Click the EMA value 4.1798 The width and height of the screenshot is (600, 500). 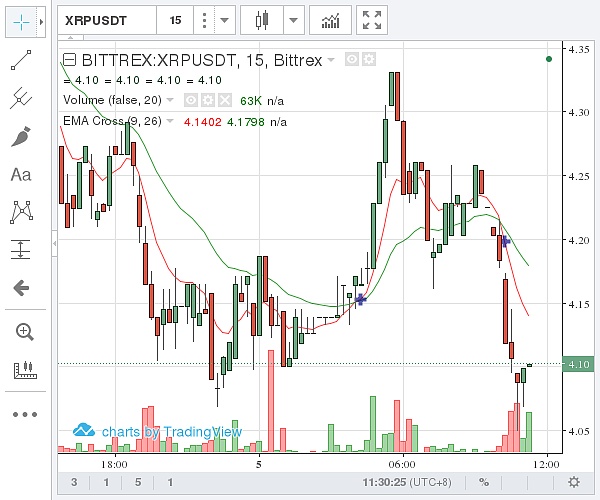tap(246, 122)
